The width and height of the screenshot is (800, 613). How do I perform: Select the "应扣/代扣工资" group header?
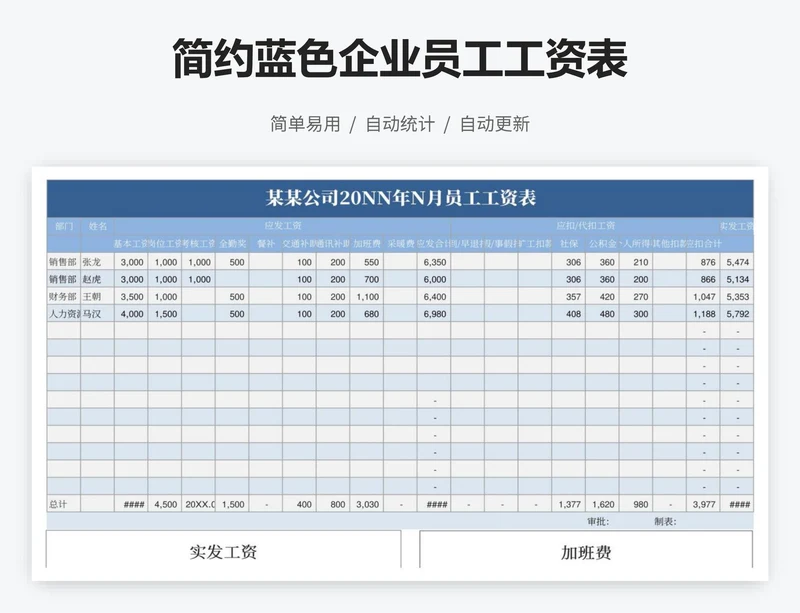585,226
